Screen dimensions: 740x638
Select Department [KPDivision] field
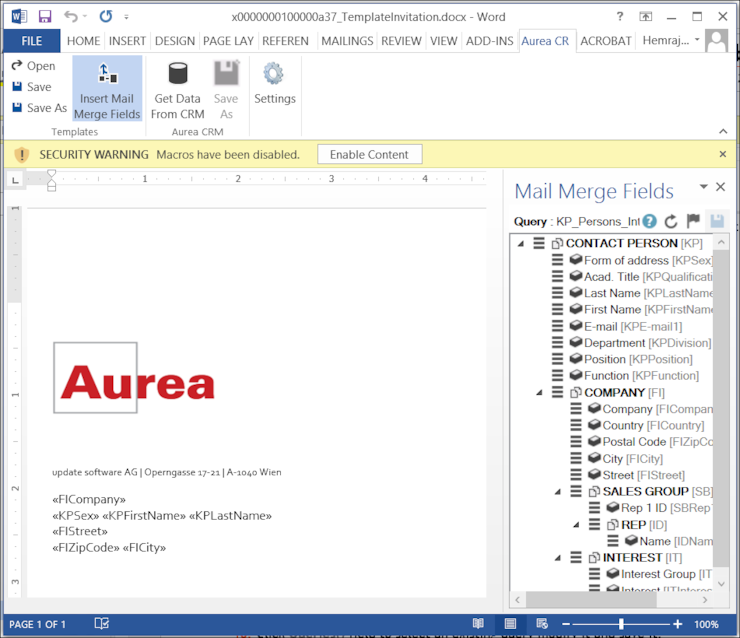coord(648,343)
